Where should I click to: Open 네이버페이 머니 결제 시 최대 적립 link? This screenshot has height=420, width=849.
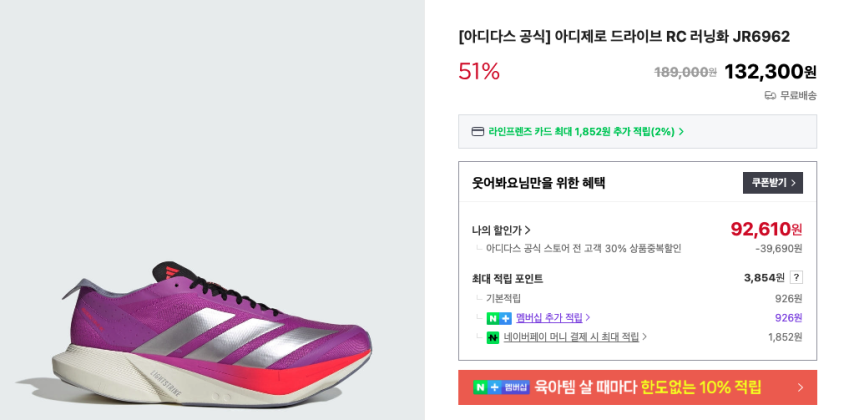[x=571, y=338]
